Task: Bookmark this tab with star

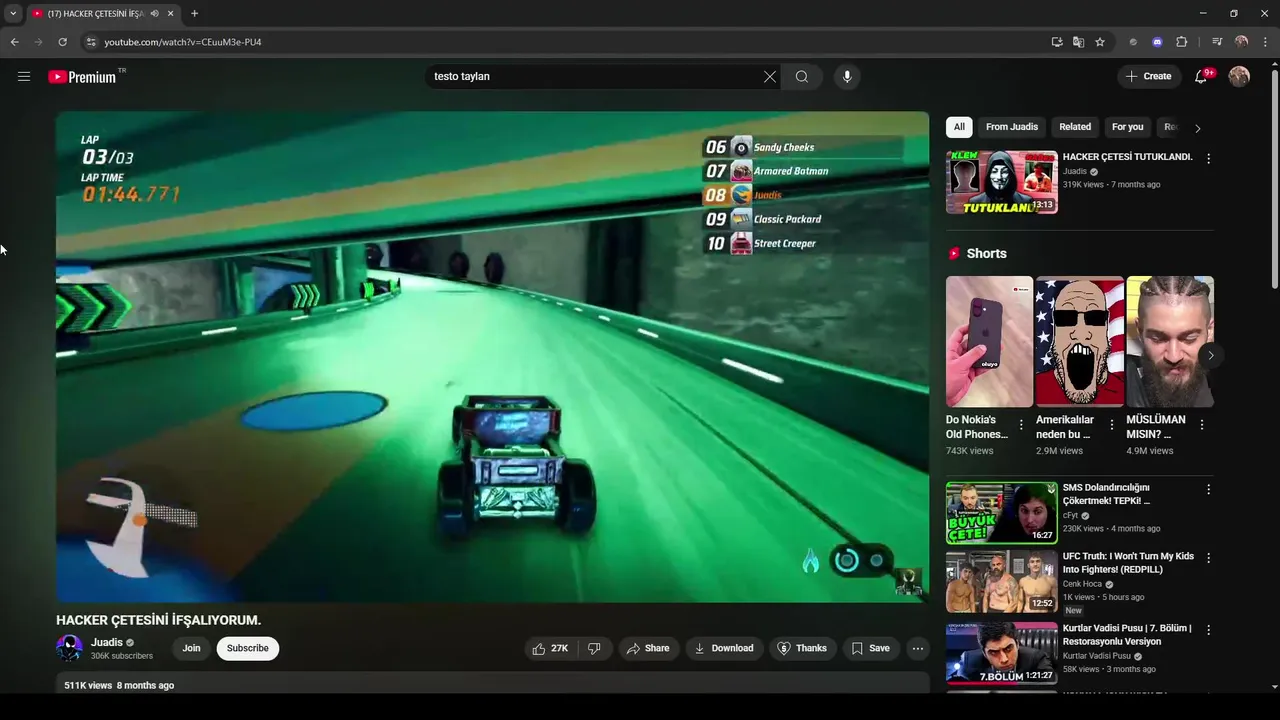Action: click(x=1100, y=42)
